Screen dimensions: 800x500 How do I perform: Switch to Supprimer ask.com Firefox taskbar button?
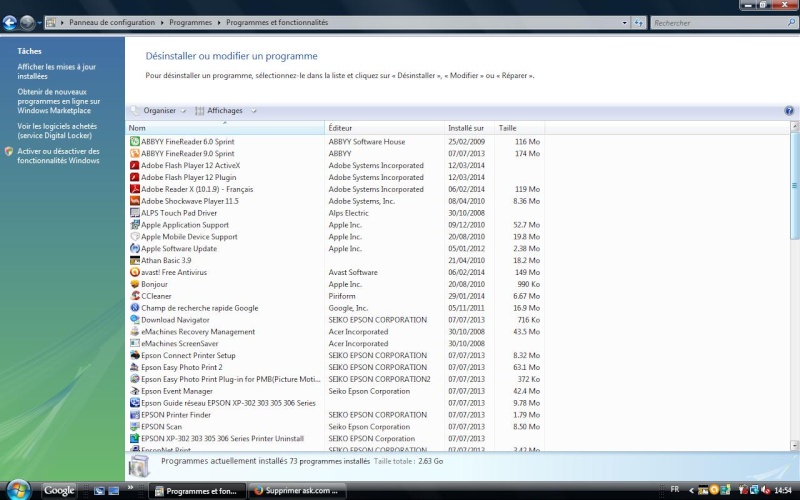297,491
